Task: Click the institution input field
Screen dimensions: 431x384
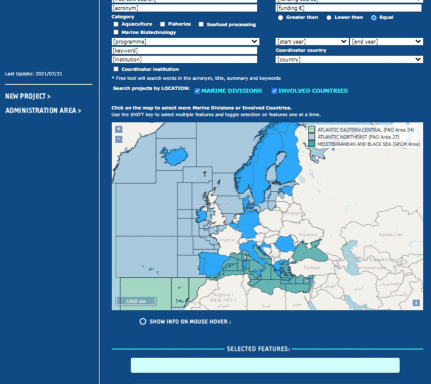Action: (x=184, y=59)
